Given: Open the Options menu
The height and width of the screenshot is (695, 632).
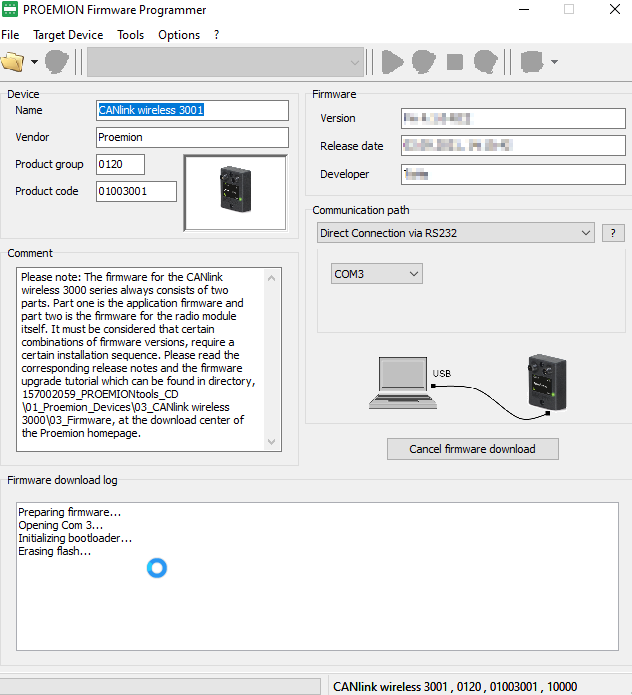Looking at the screenshot, I should [179, 35].
